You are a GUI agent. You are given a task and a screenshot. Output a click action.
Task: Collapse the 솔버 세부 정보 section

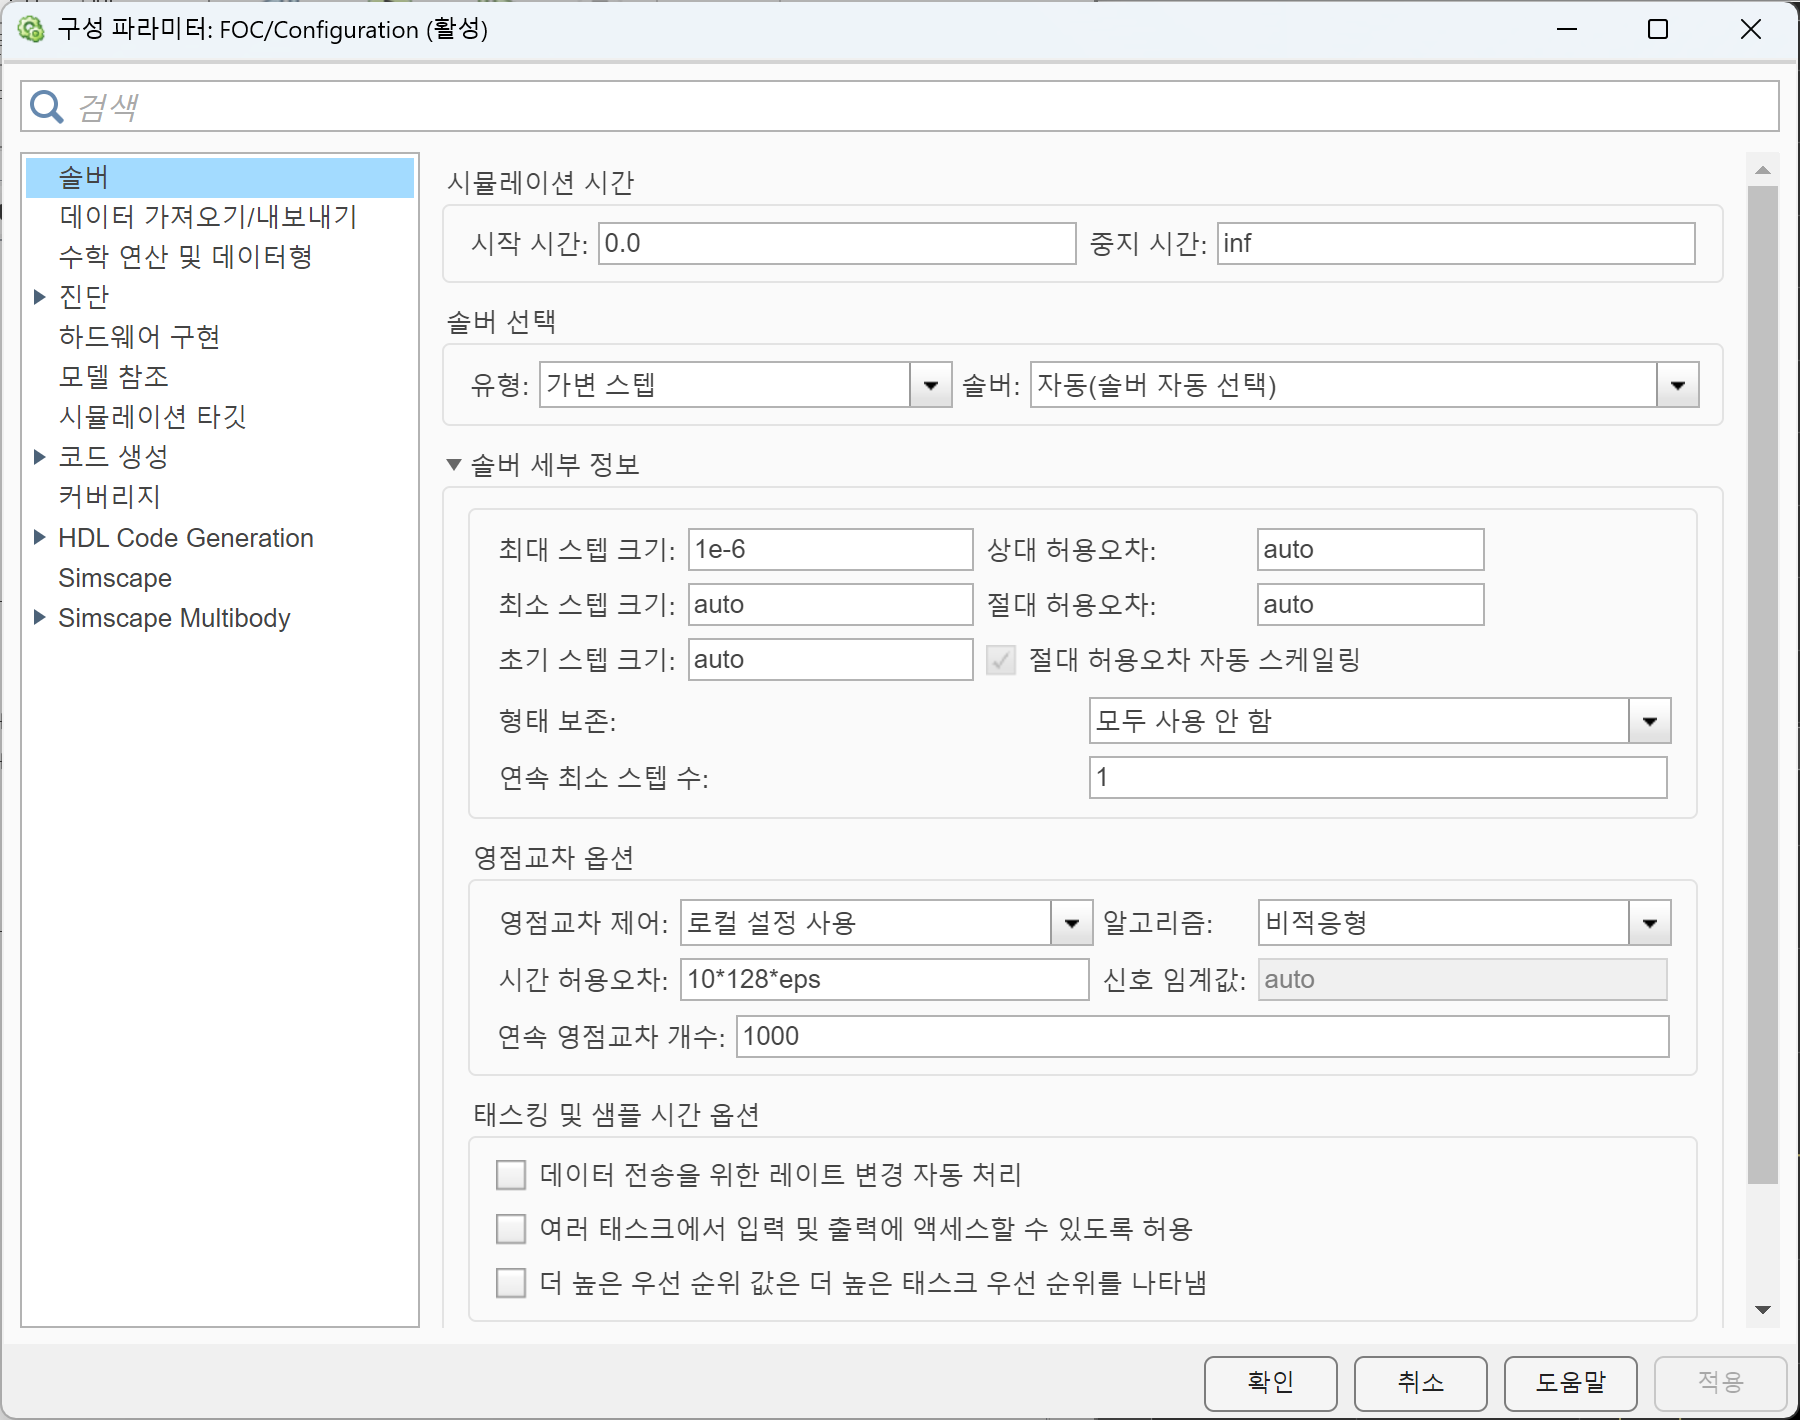click(454, 465)
